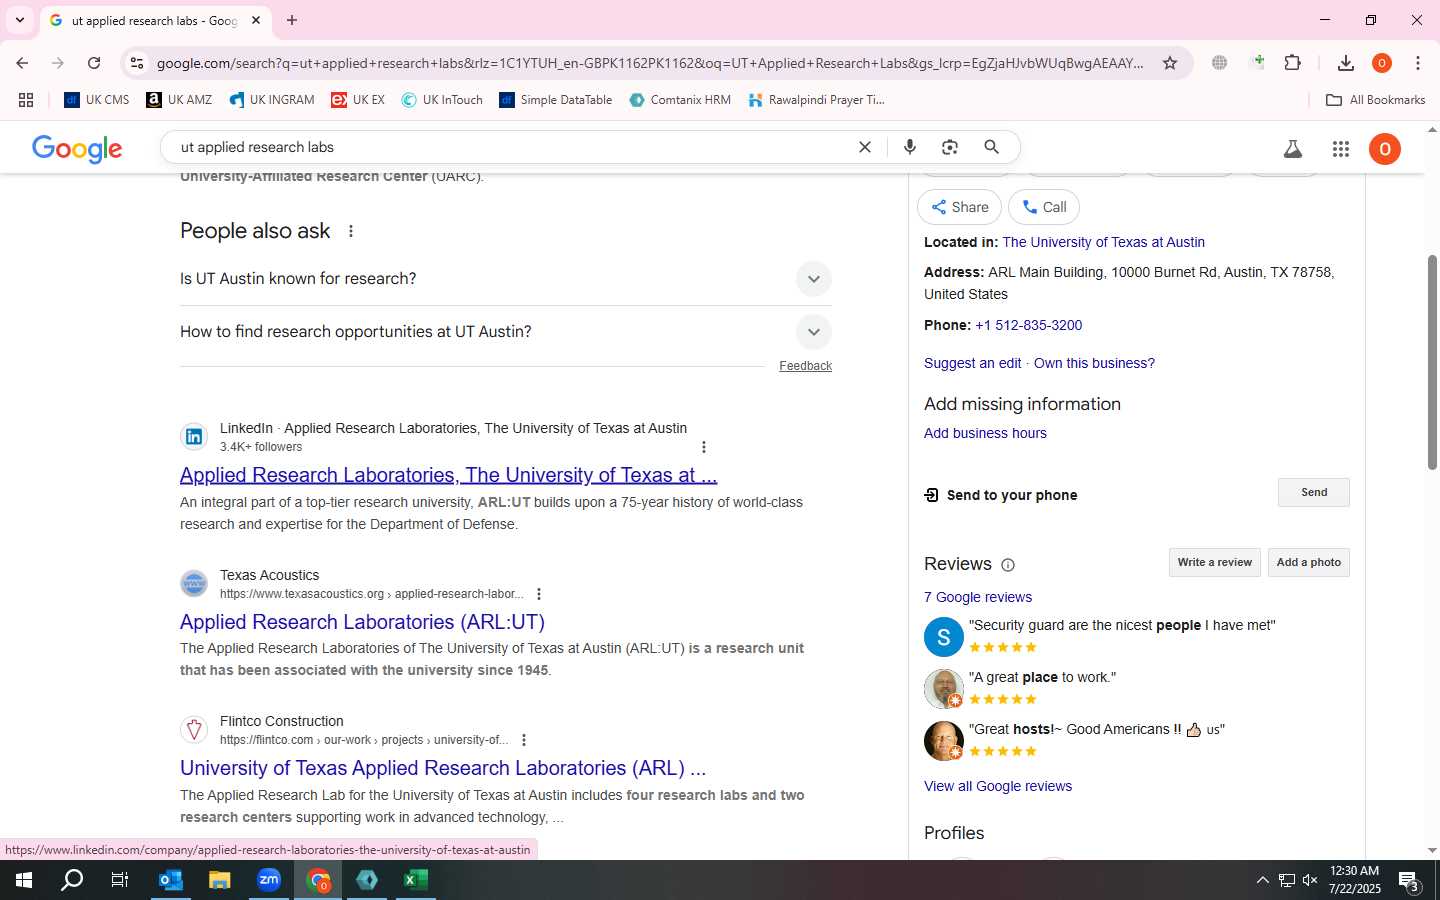Bookmark this page with the star icon
This screenshot has height=900, width=1440.
(1170, 63)
